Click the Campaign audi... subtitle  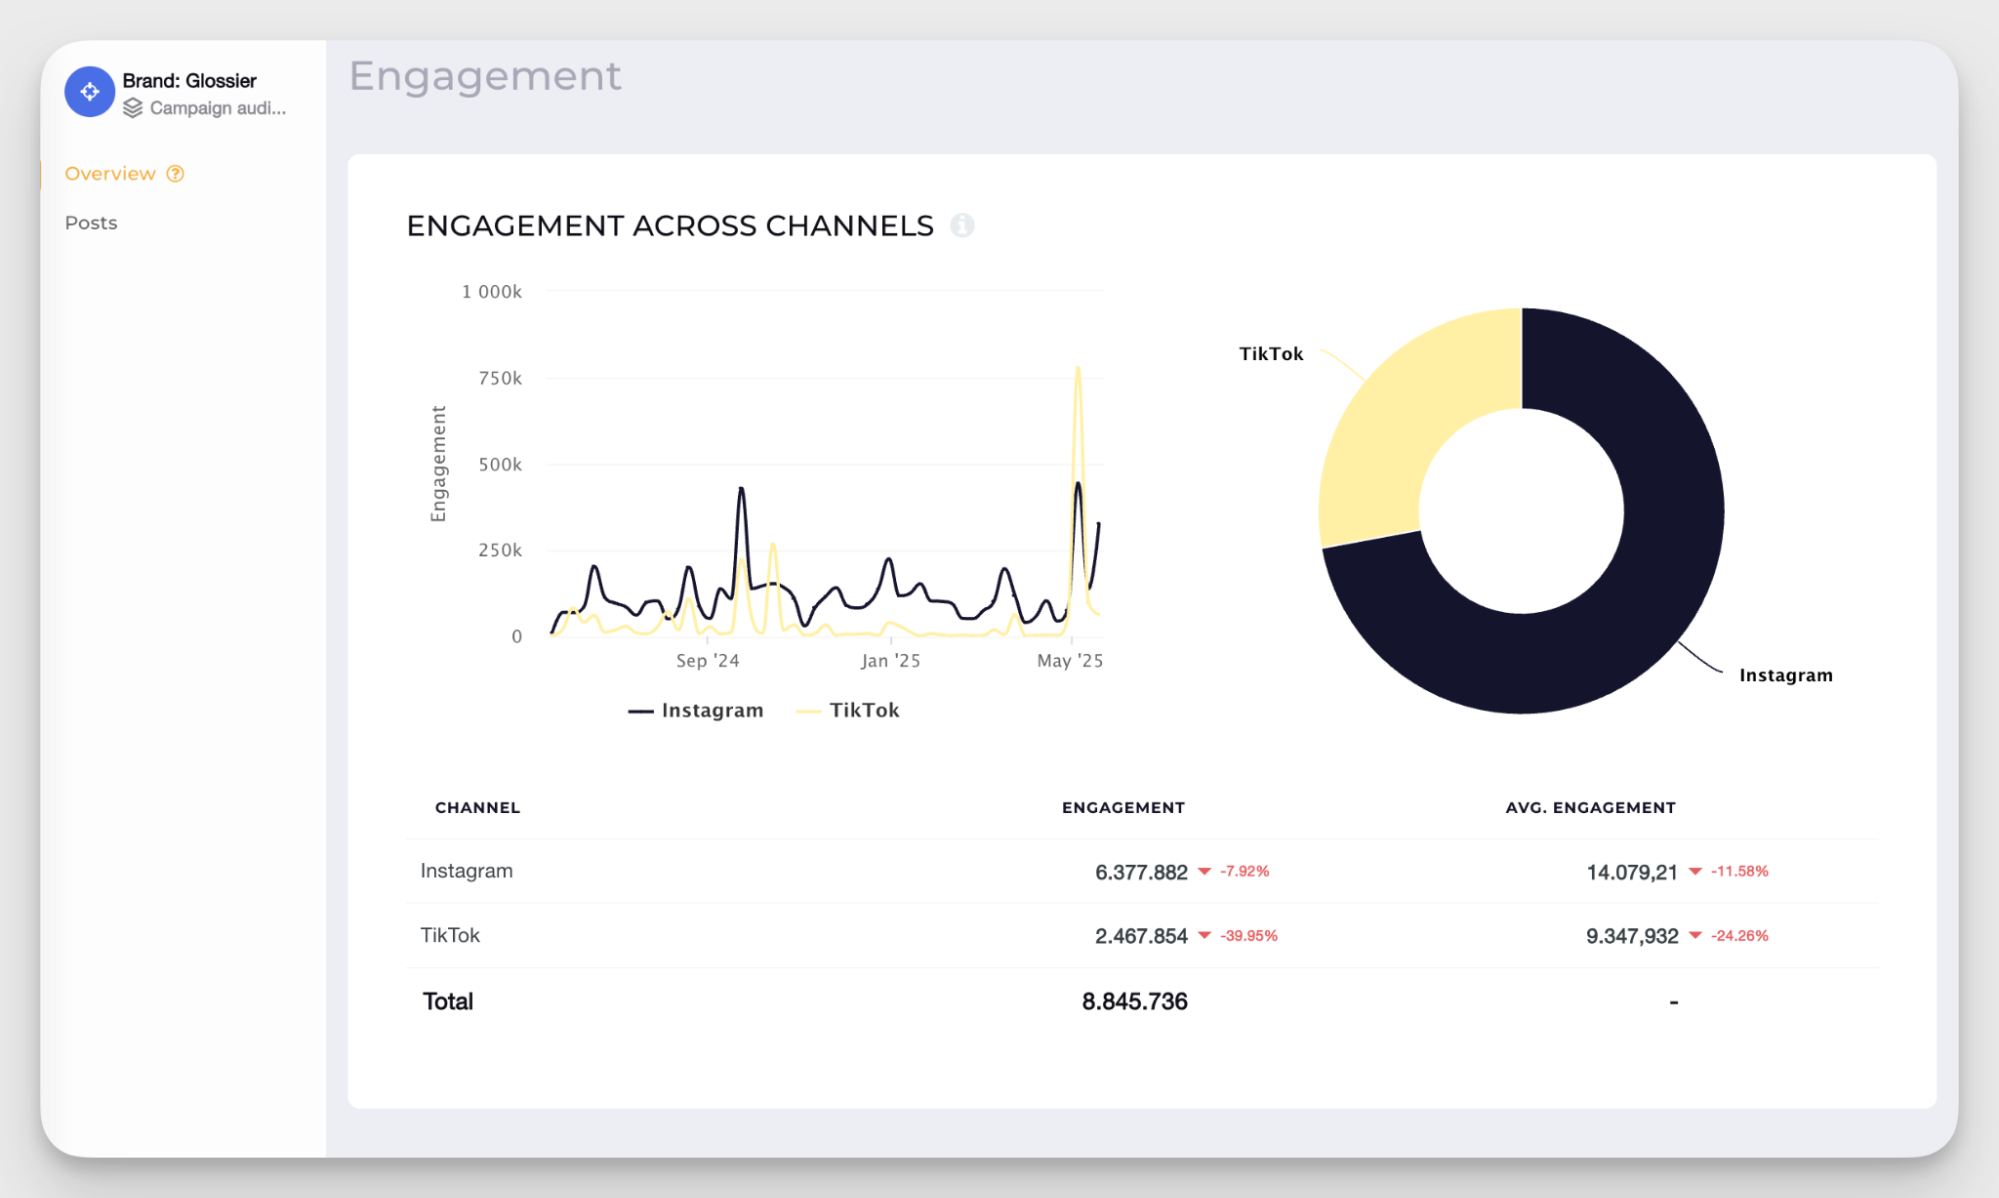218,108
